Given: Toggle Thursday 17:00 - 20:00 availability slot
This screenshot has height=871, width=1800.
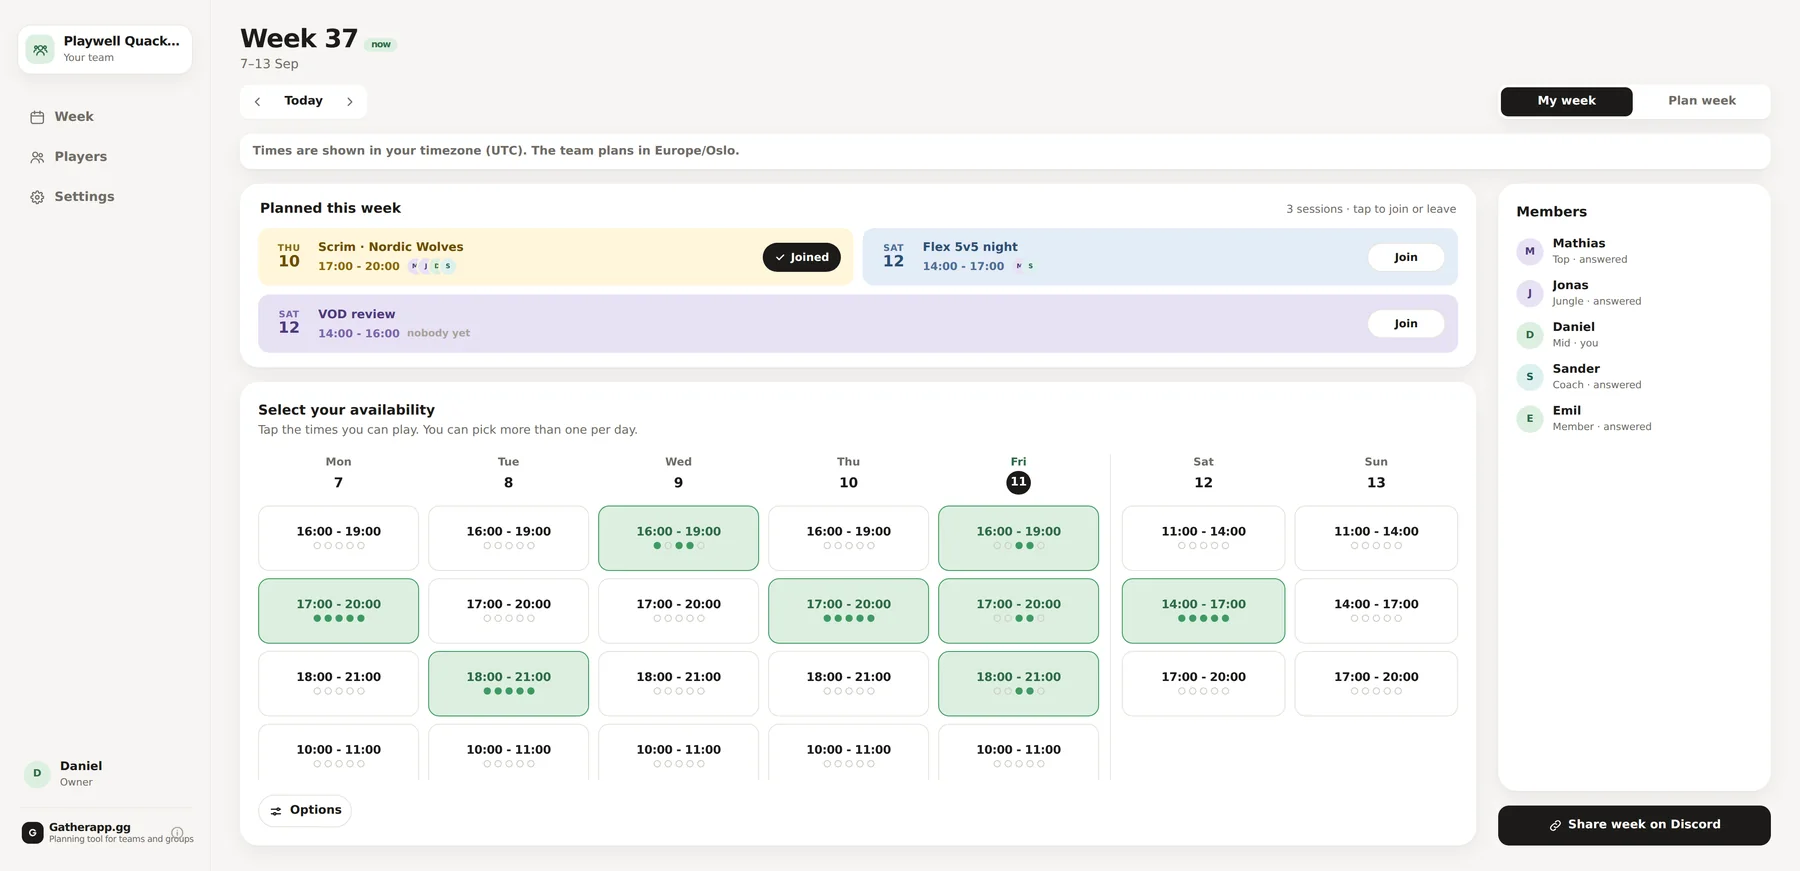Looking at the screenshot, I should coord(848,611).
